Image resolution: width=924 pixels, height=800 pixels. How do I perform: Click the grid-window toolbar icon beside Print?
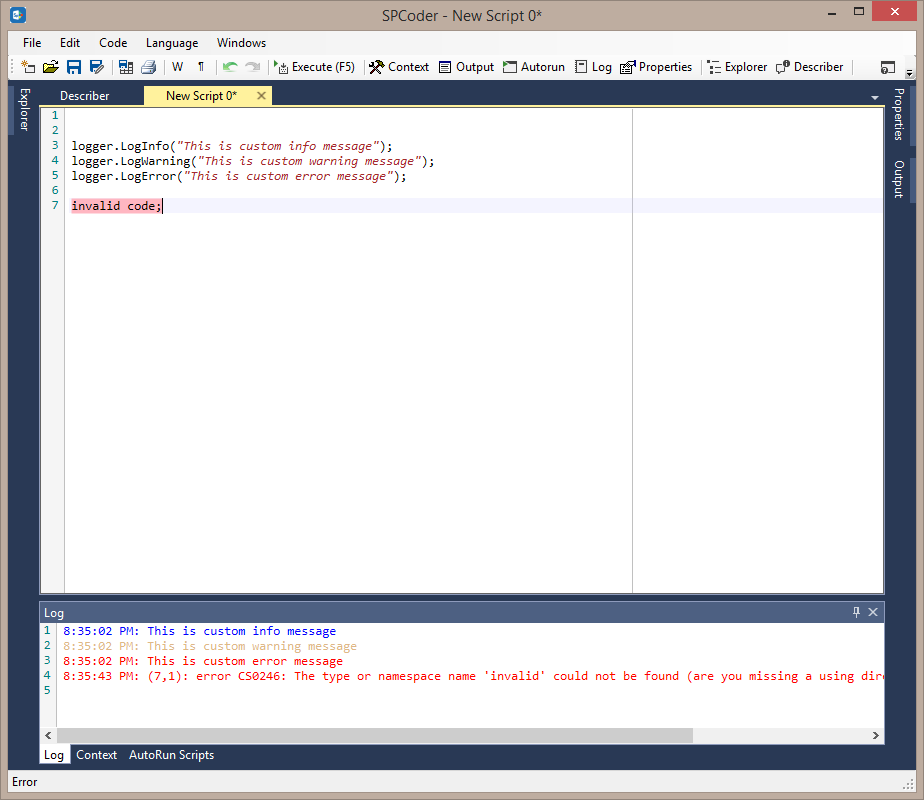pos(126,67)
